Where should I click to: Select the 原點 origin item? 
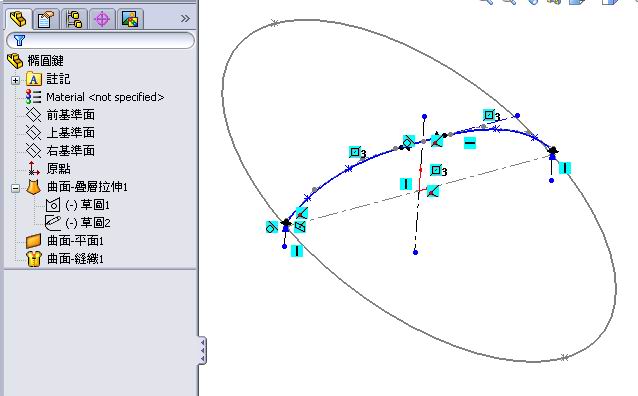58,168
